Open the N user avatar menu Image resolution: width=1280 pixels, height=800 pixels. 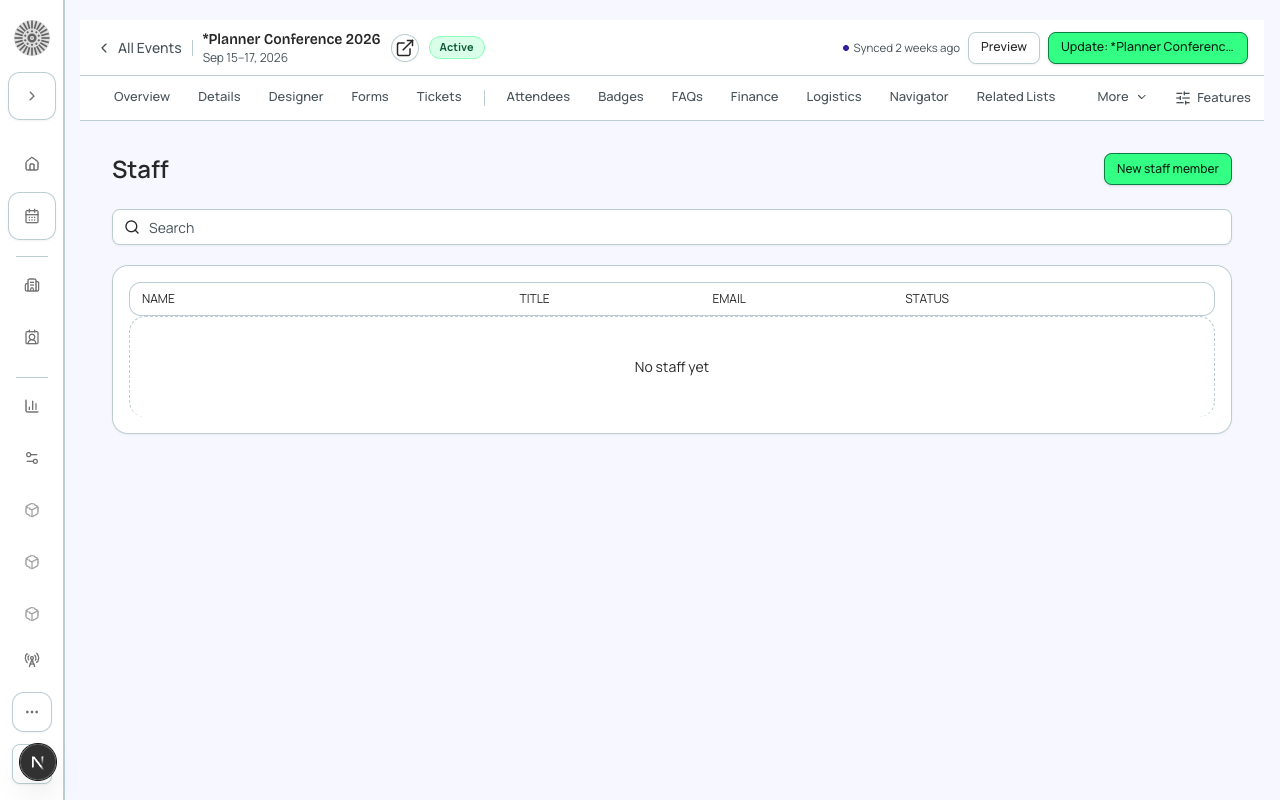tap(37, 762)
